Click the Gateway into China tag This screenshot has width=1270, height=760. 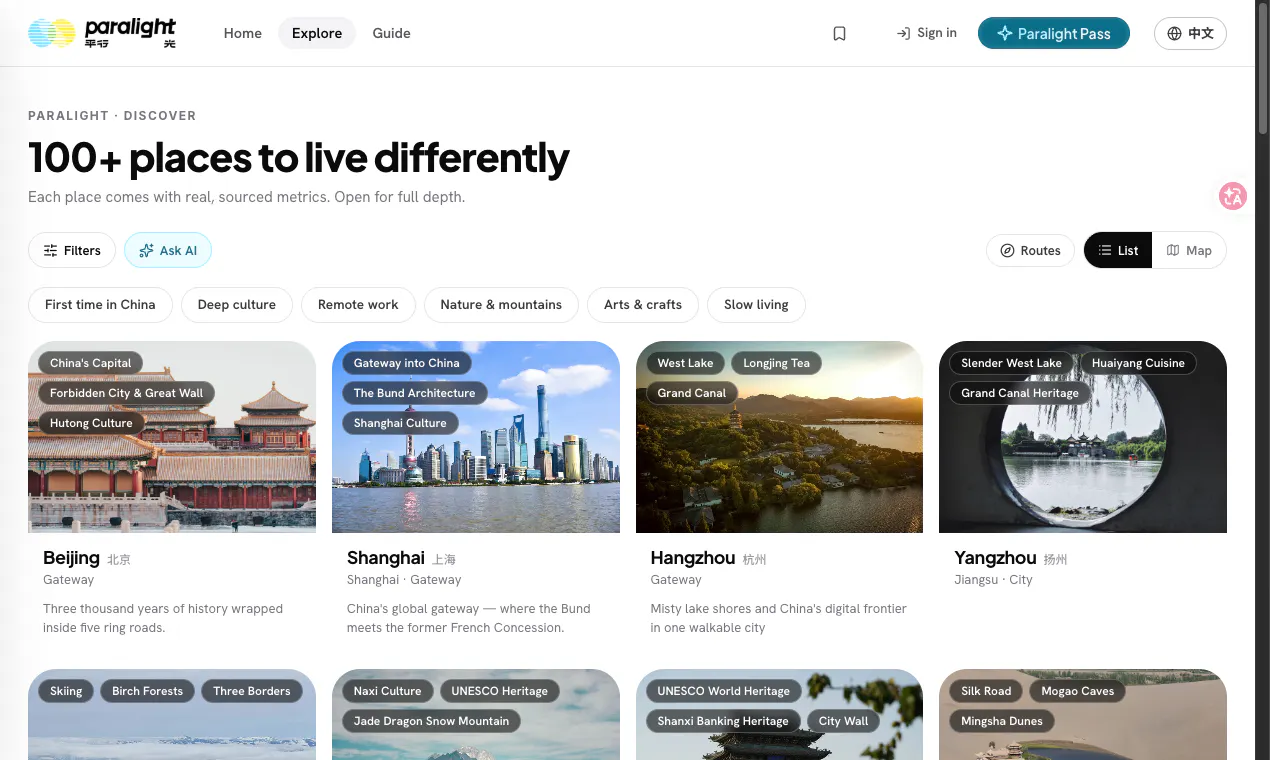[407, 363]
